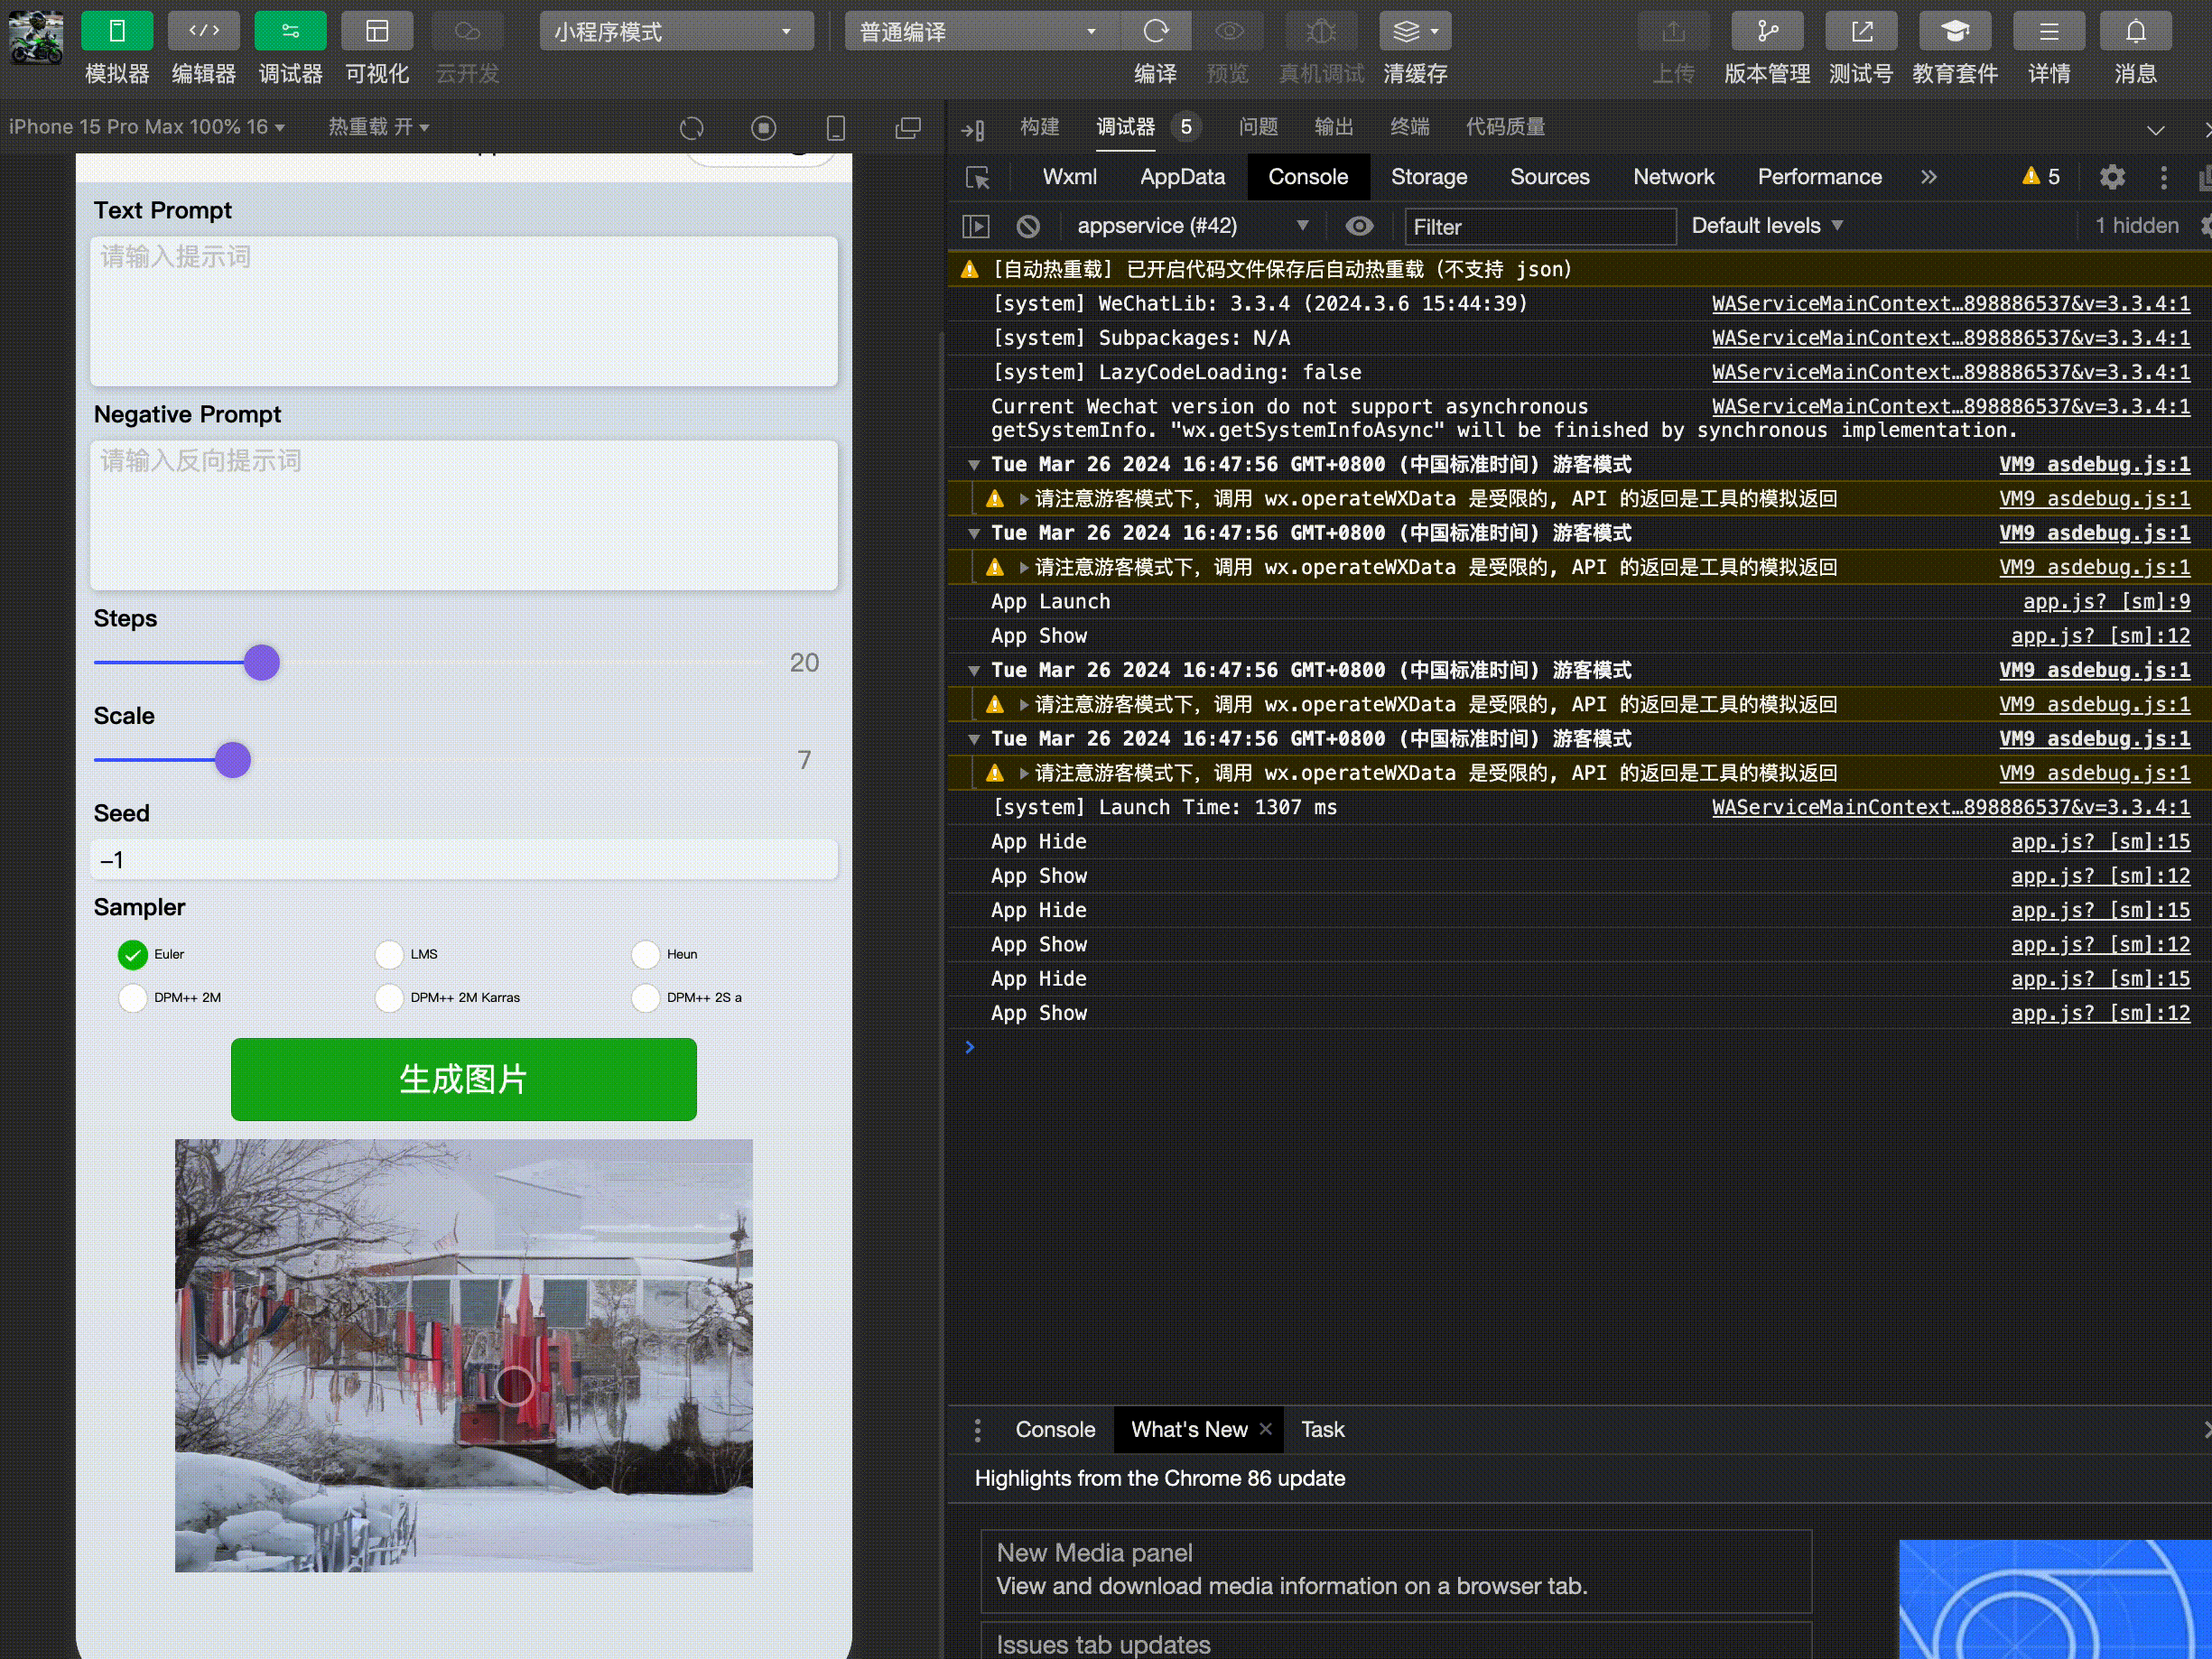Click the console Filter field
This screenshot has width=2212, height=1659.
(x=1540, y=227)
